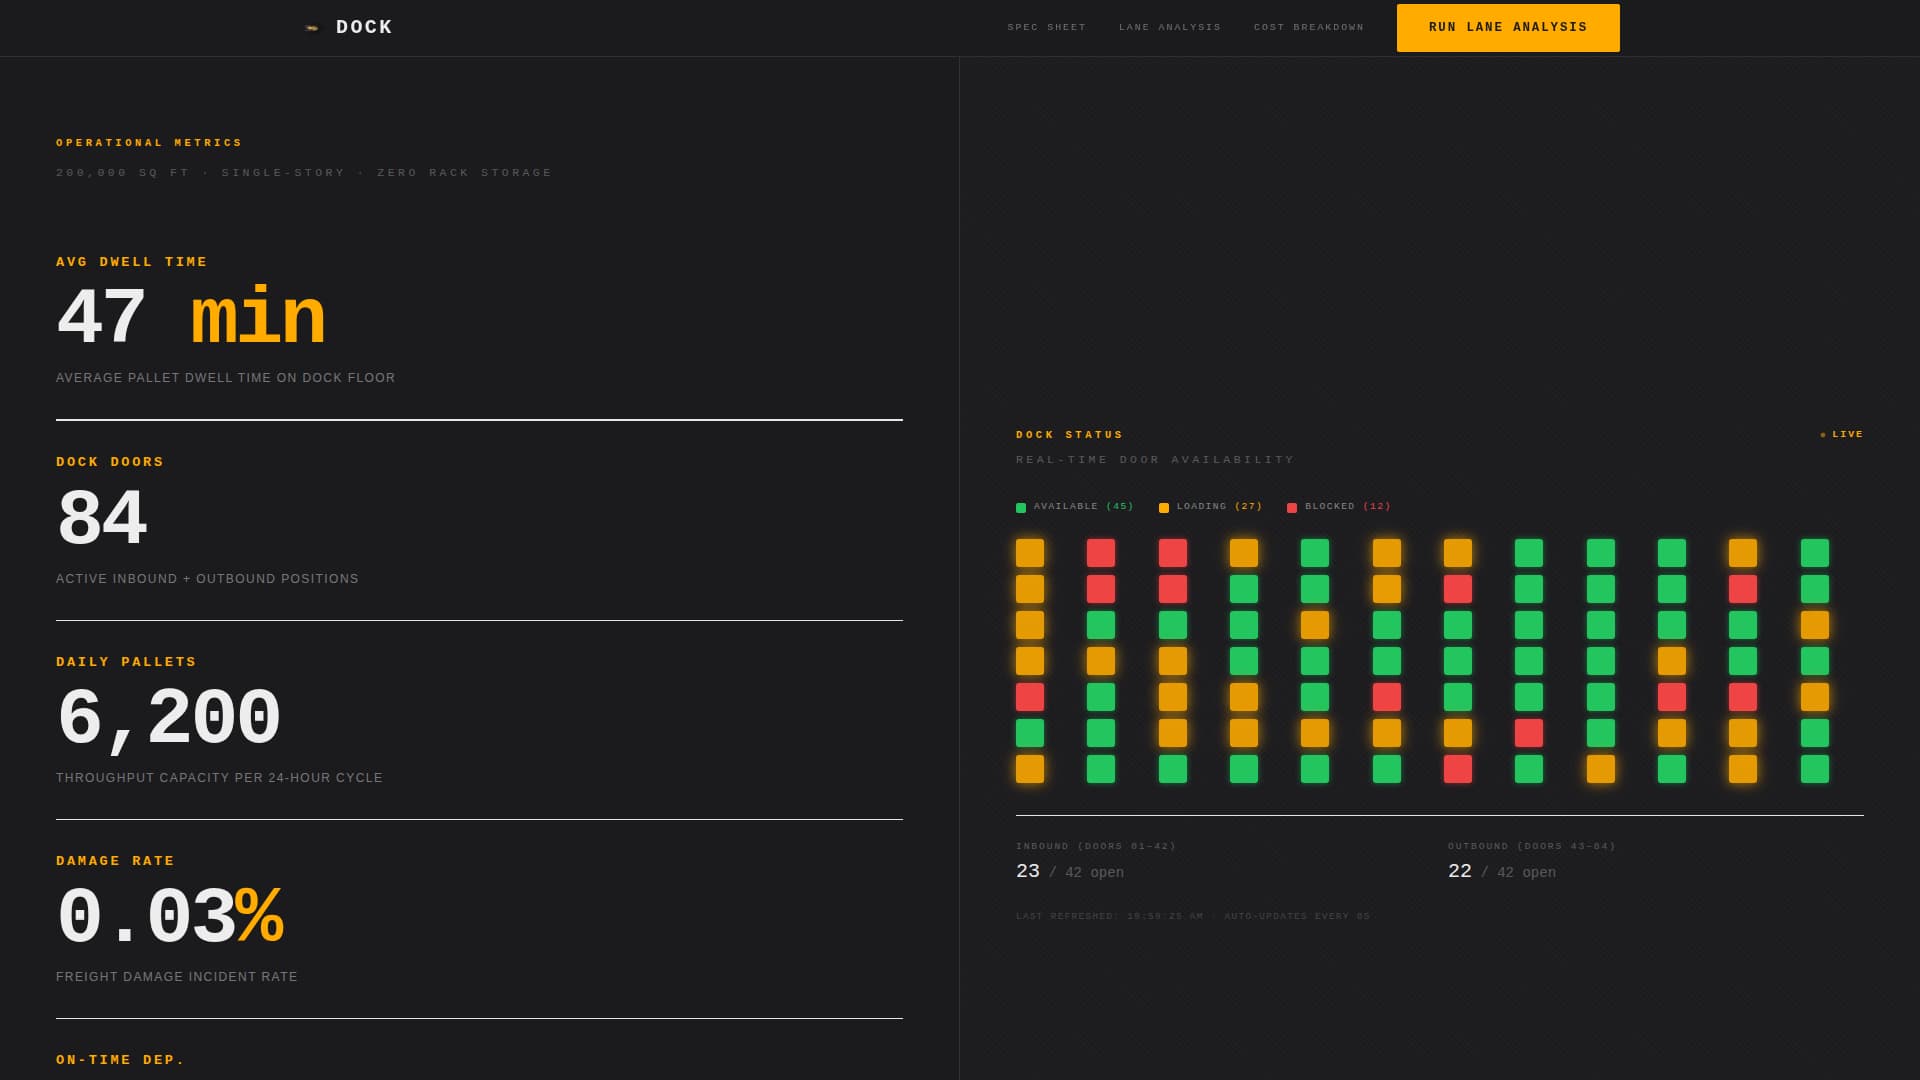Click the "0.03%" damage rate value
1920x1080 pixels.
(170, 918)
